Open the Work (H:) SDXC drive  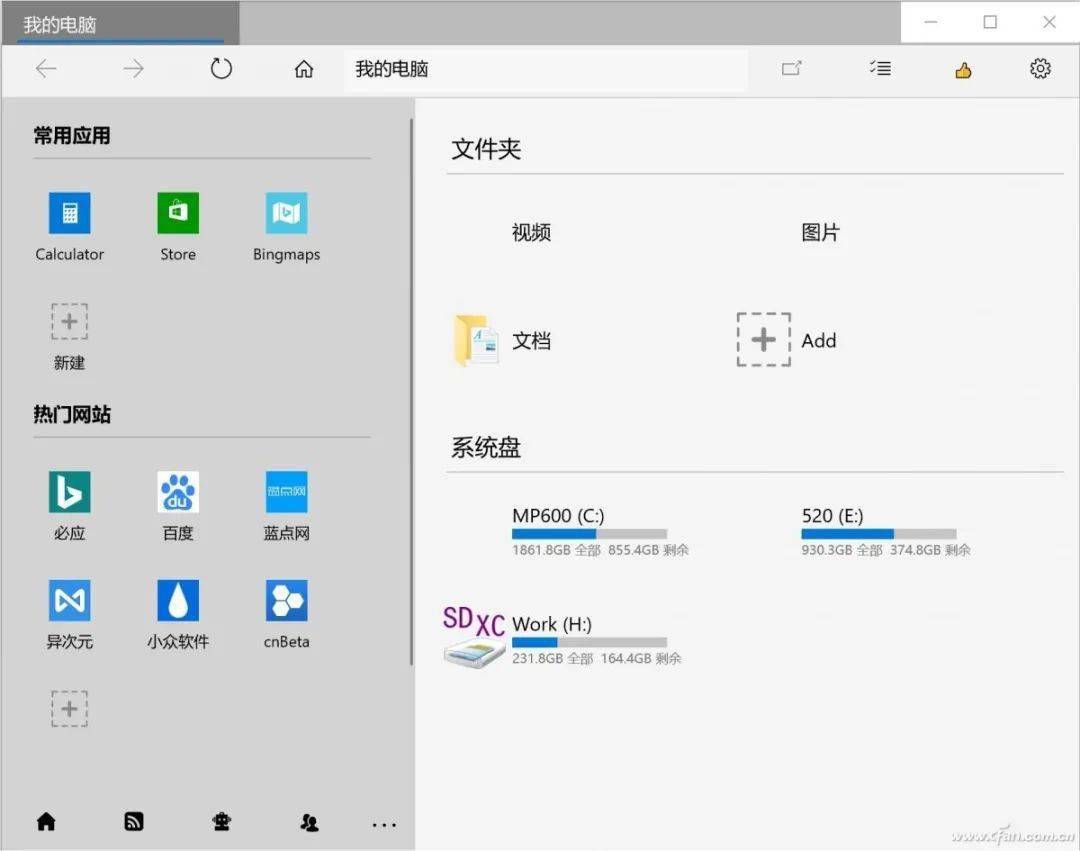pos(562,638)
